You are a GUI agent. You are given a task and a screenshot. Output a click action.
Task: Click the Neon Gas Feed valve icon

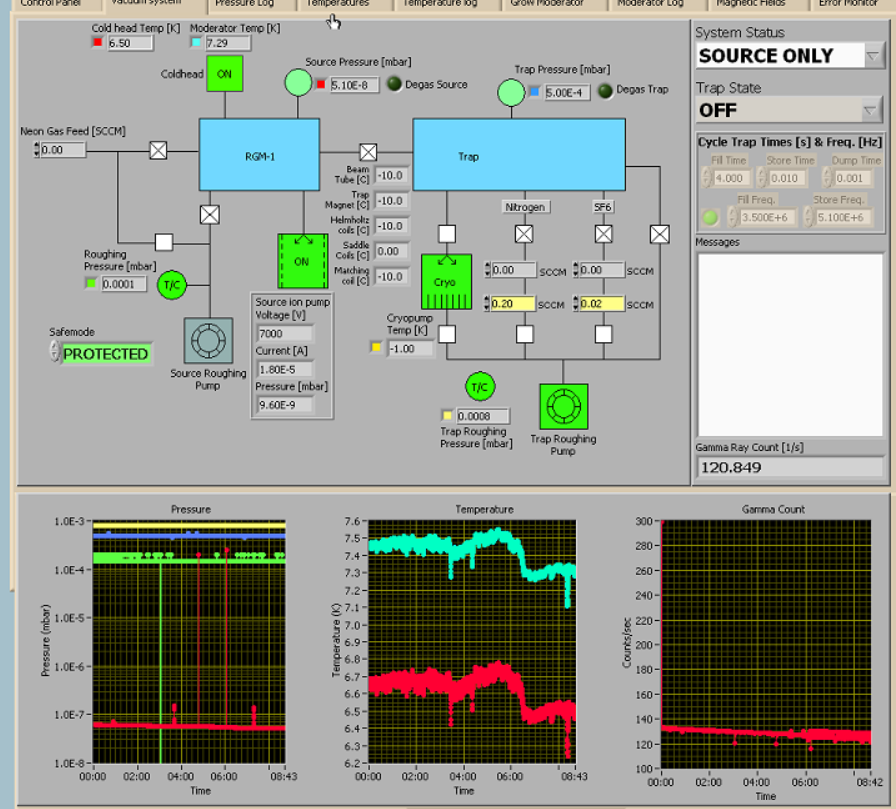[158, 150]
